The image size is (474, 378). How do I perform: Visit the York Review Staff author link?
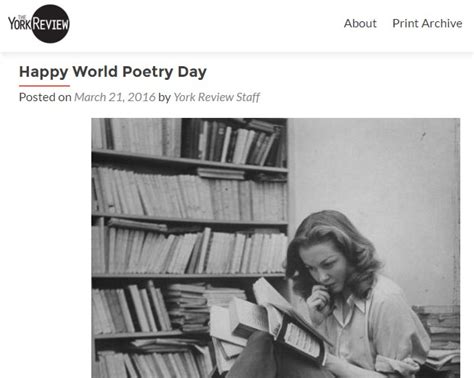[x=217, y=97]
